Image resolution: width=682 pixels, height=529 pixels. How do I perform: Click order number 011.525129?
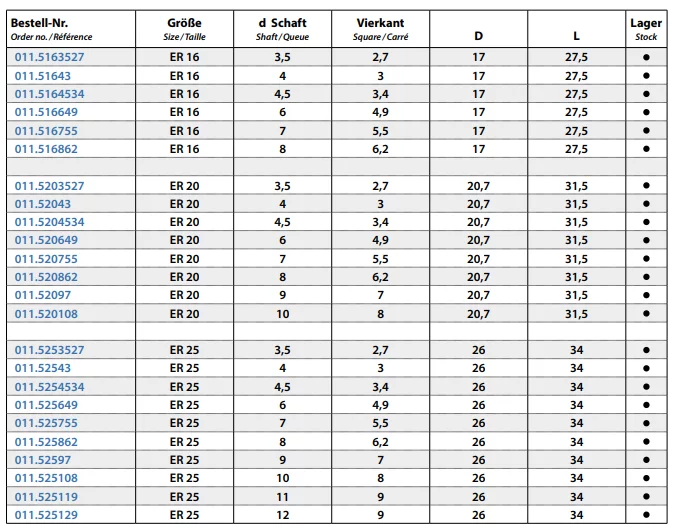tap(46, 515)
